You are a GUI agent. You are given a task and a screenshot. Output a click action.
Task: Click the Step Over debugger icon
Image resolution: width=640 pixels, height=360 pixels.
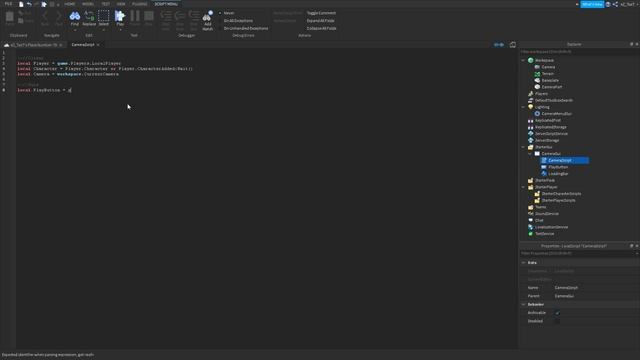pyautogui.click(x=180, y=16)
